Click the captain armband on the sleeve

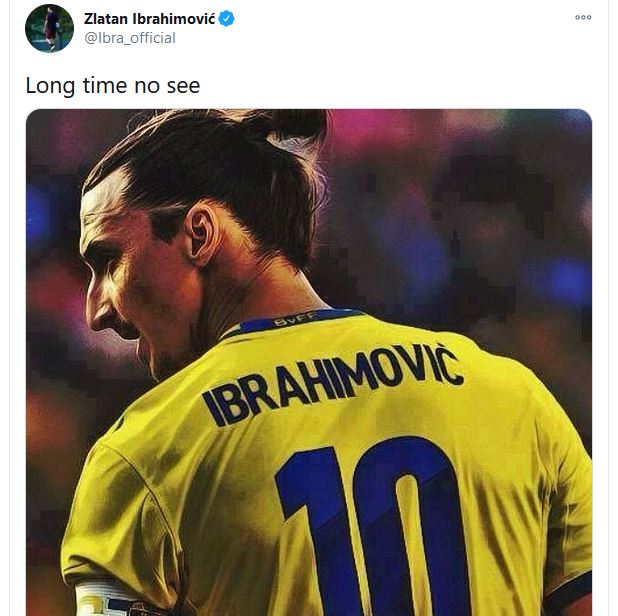click(x=114, y=599)
